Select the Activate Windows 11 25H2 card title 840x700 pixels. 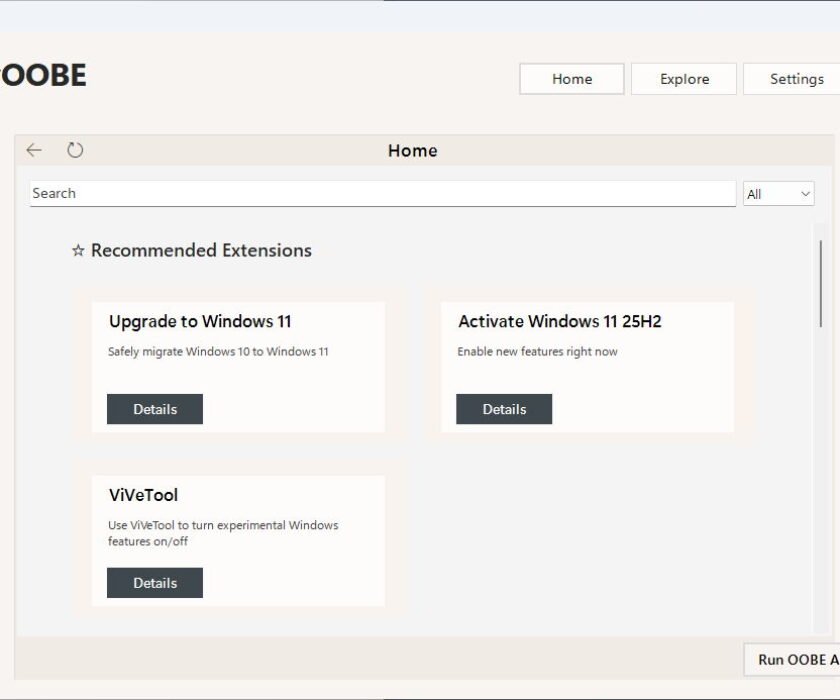click(559, 322)
